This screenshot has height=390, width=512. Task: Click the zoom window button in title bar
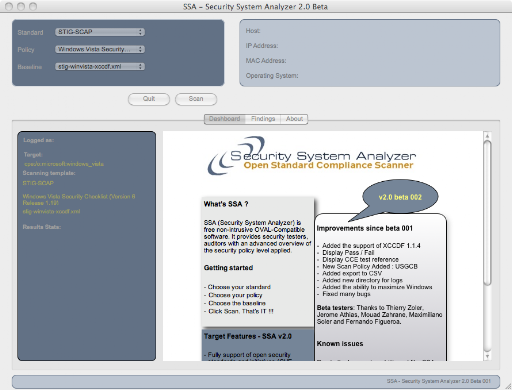coord(33,6)
